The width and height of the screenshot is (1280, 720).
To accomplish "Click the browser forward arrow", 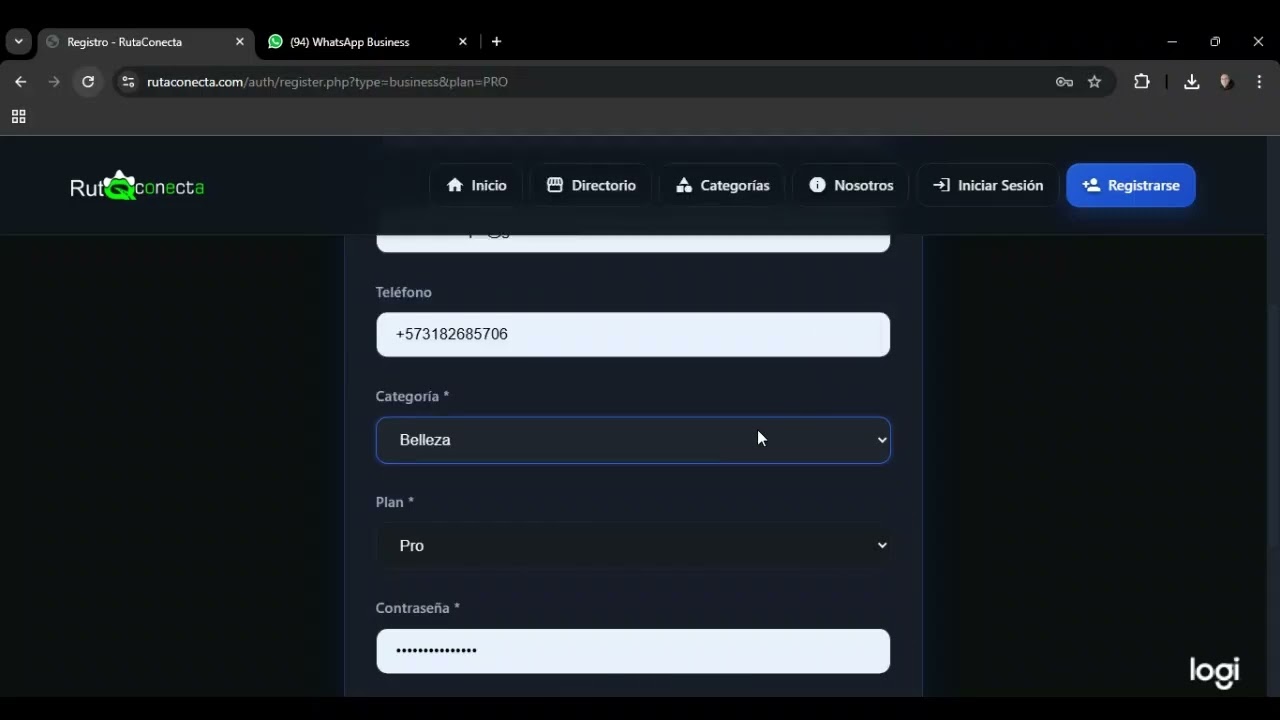I will (54, 82).
